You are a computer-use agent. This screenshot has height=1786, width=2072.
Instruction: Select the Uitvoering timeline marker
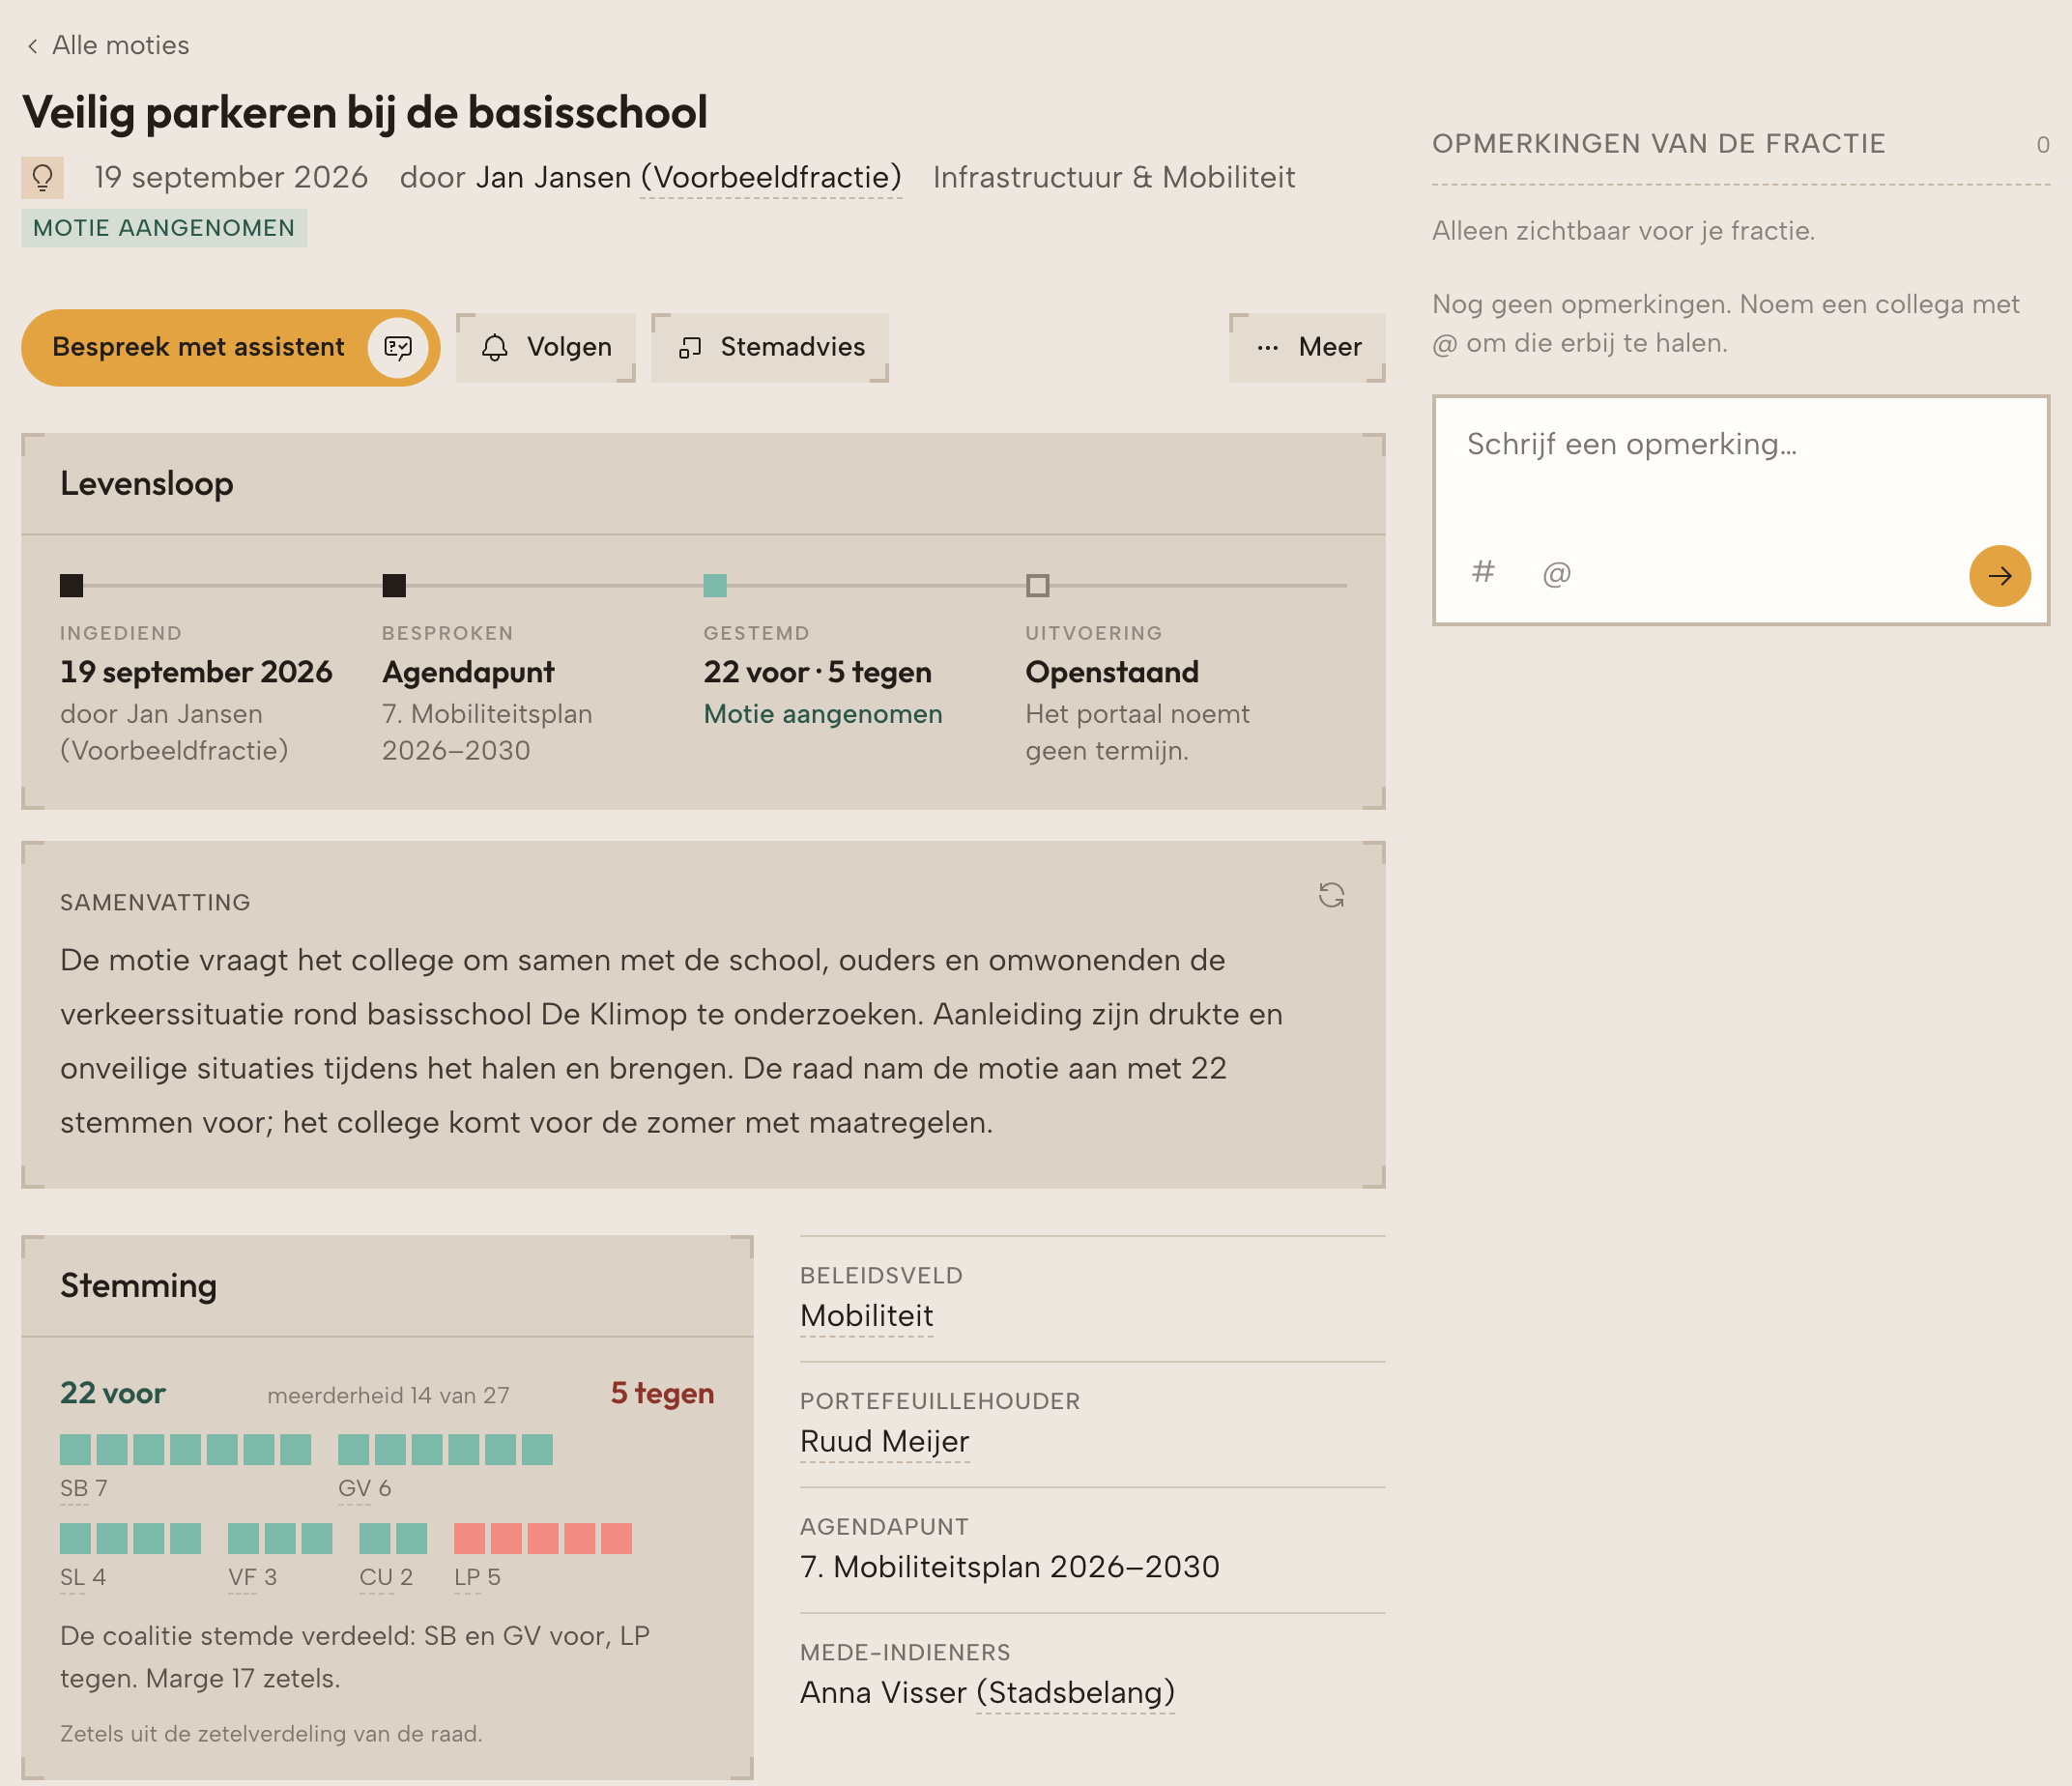click(x=1038, y=586)
